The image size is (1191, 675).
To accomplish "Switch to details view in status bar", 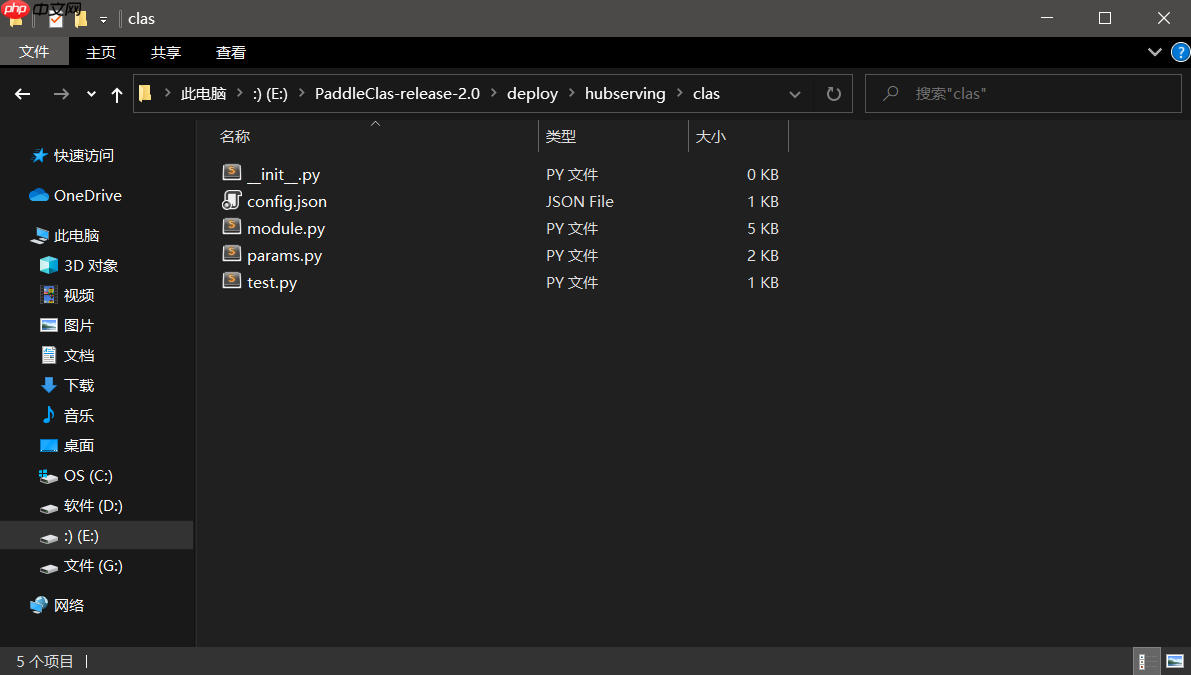I will click(1146, 661).
